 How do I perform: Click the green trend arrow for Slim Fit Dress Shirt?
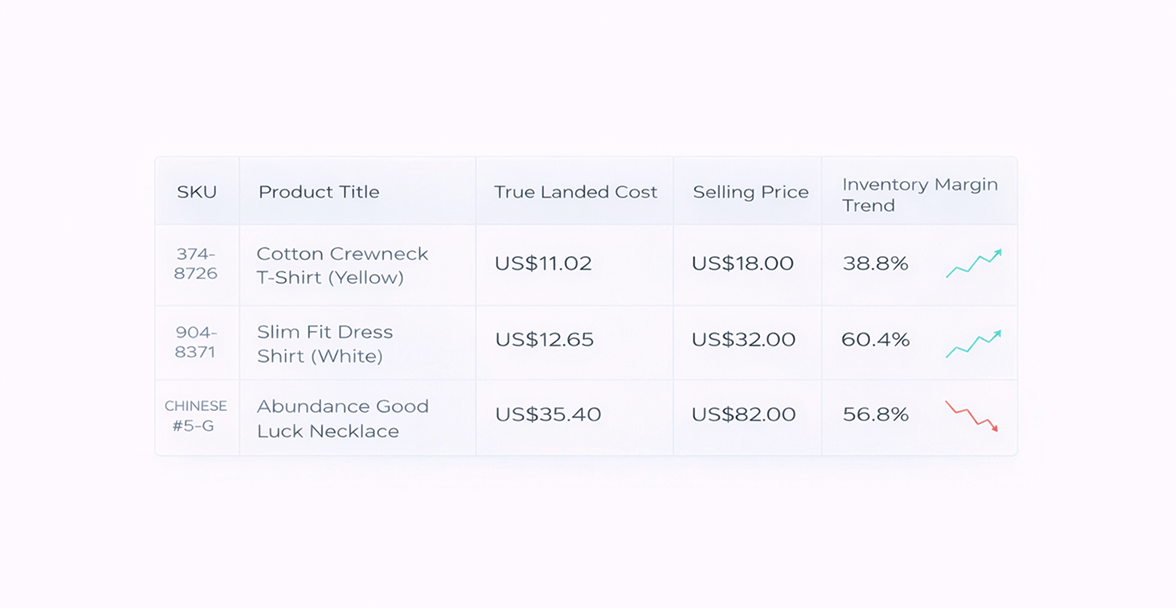974,343
